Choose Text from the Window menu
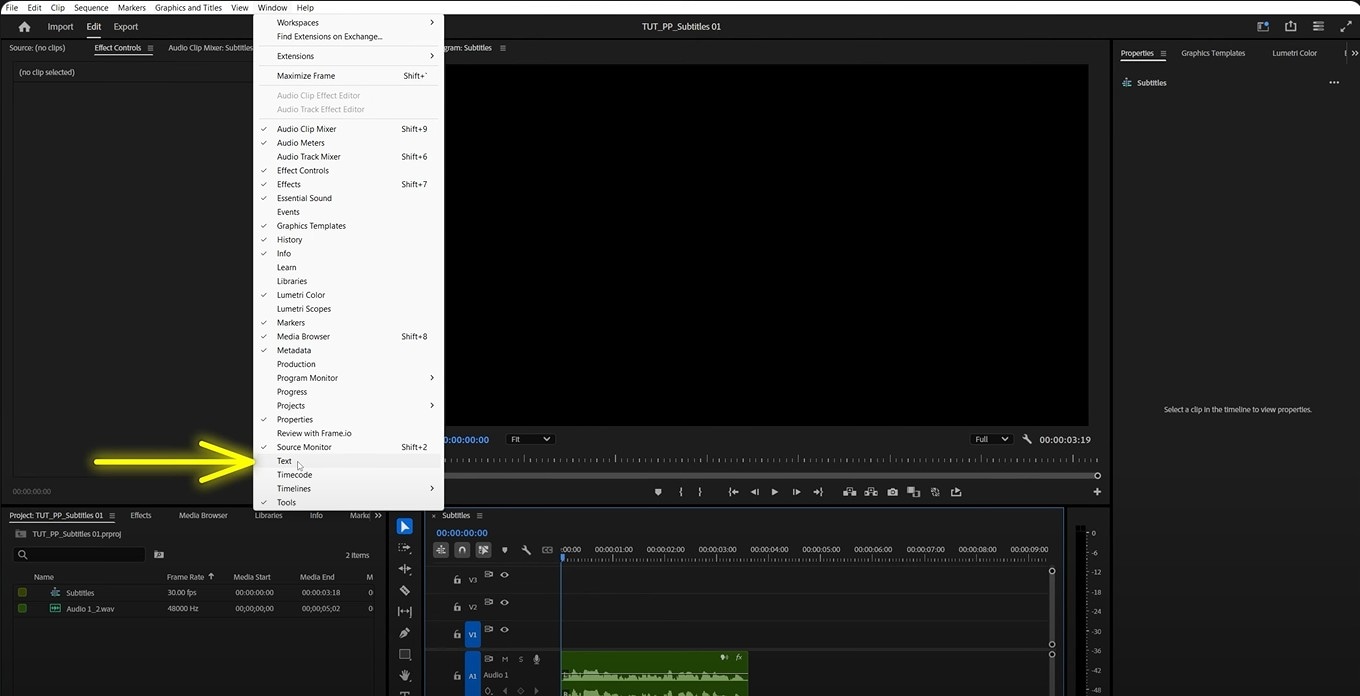The height and width of the screenshot is (696, 1360). [x=285, y=461]
